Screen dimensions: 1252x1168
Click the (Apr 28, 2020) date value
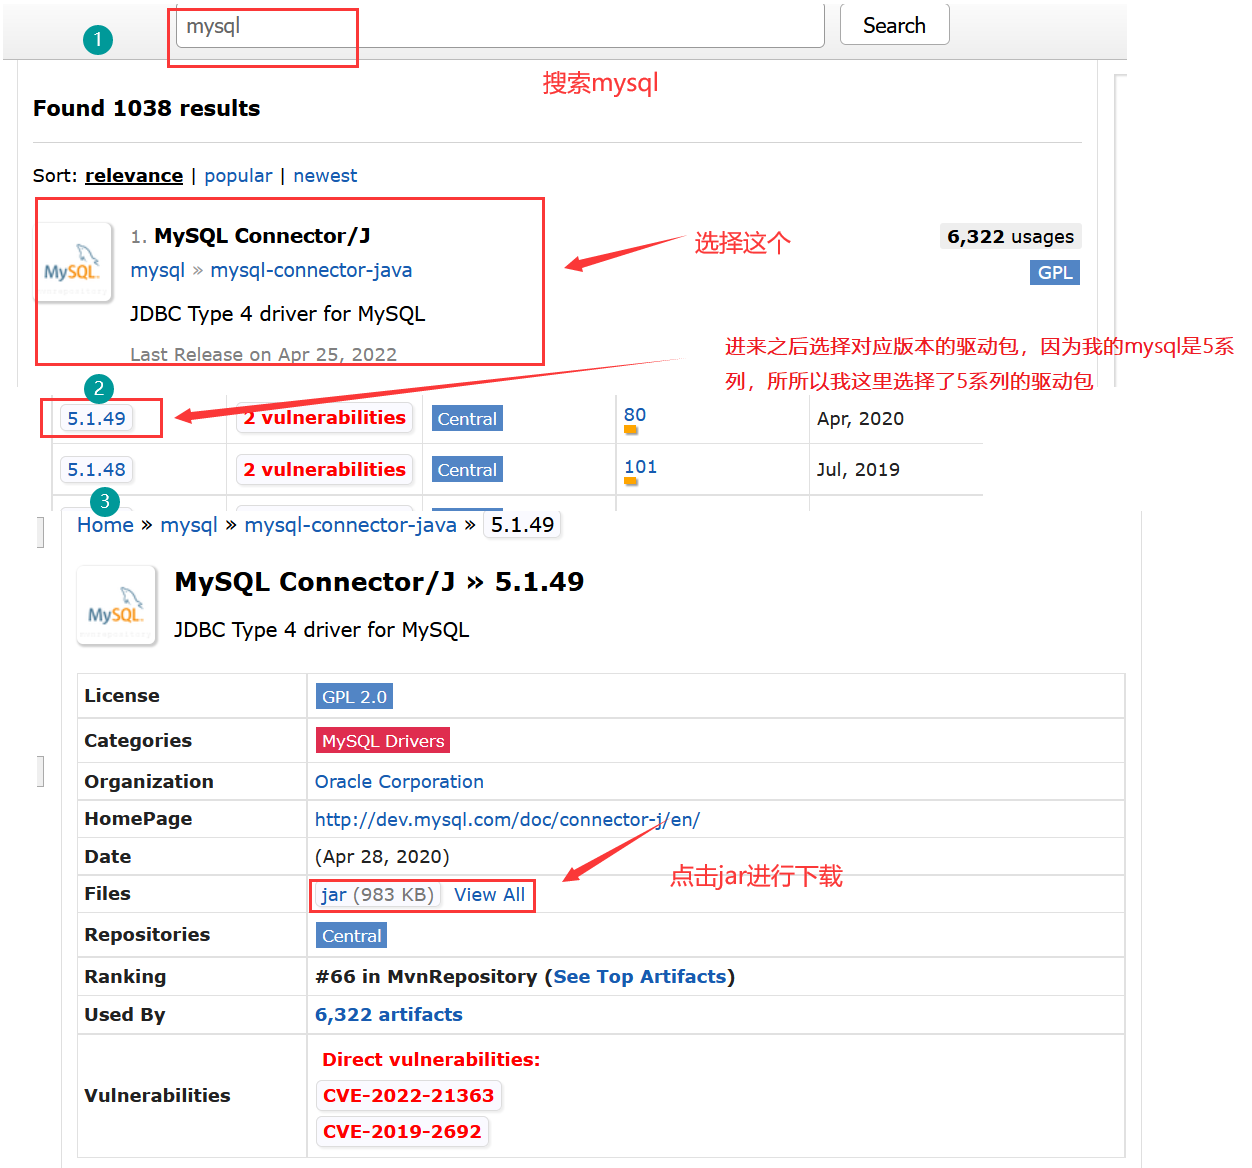coord(382,857)
